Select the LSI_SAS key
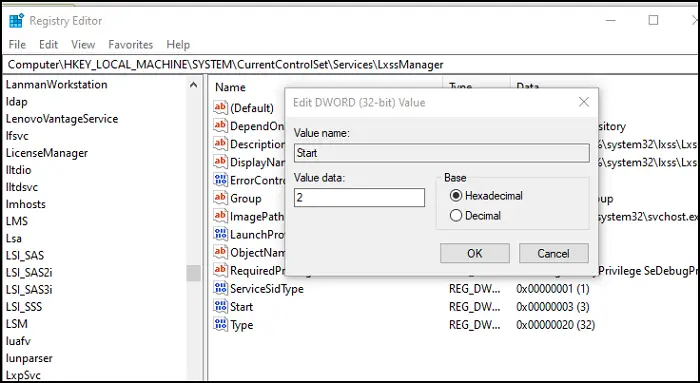Image resolution: width=700 pixels, height=383 pixels. [x=25, y=255]
